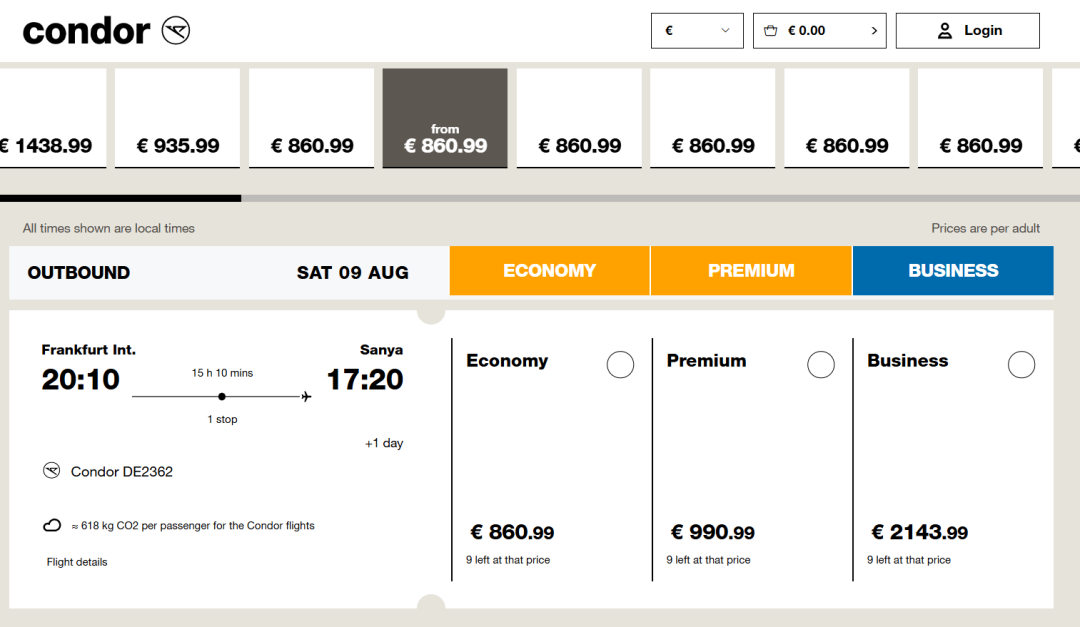Image resolution: width=1080 pixels, height=627 pixels.
Task: Expand Flight details for the Sanya flight
Action: click(77, 562)
